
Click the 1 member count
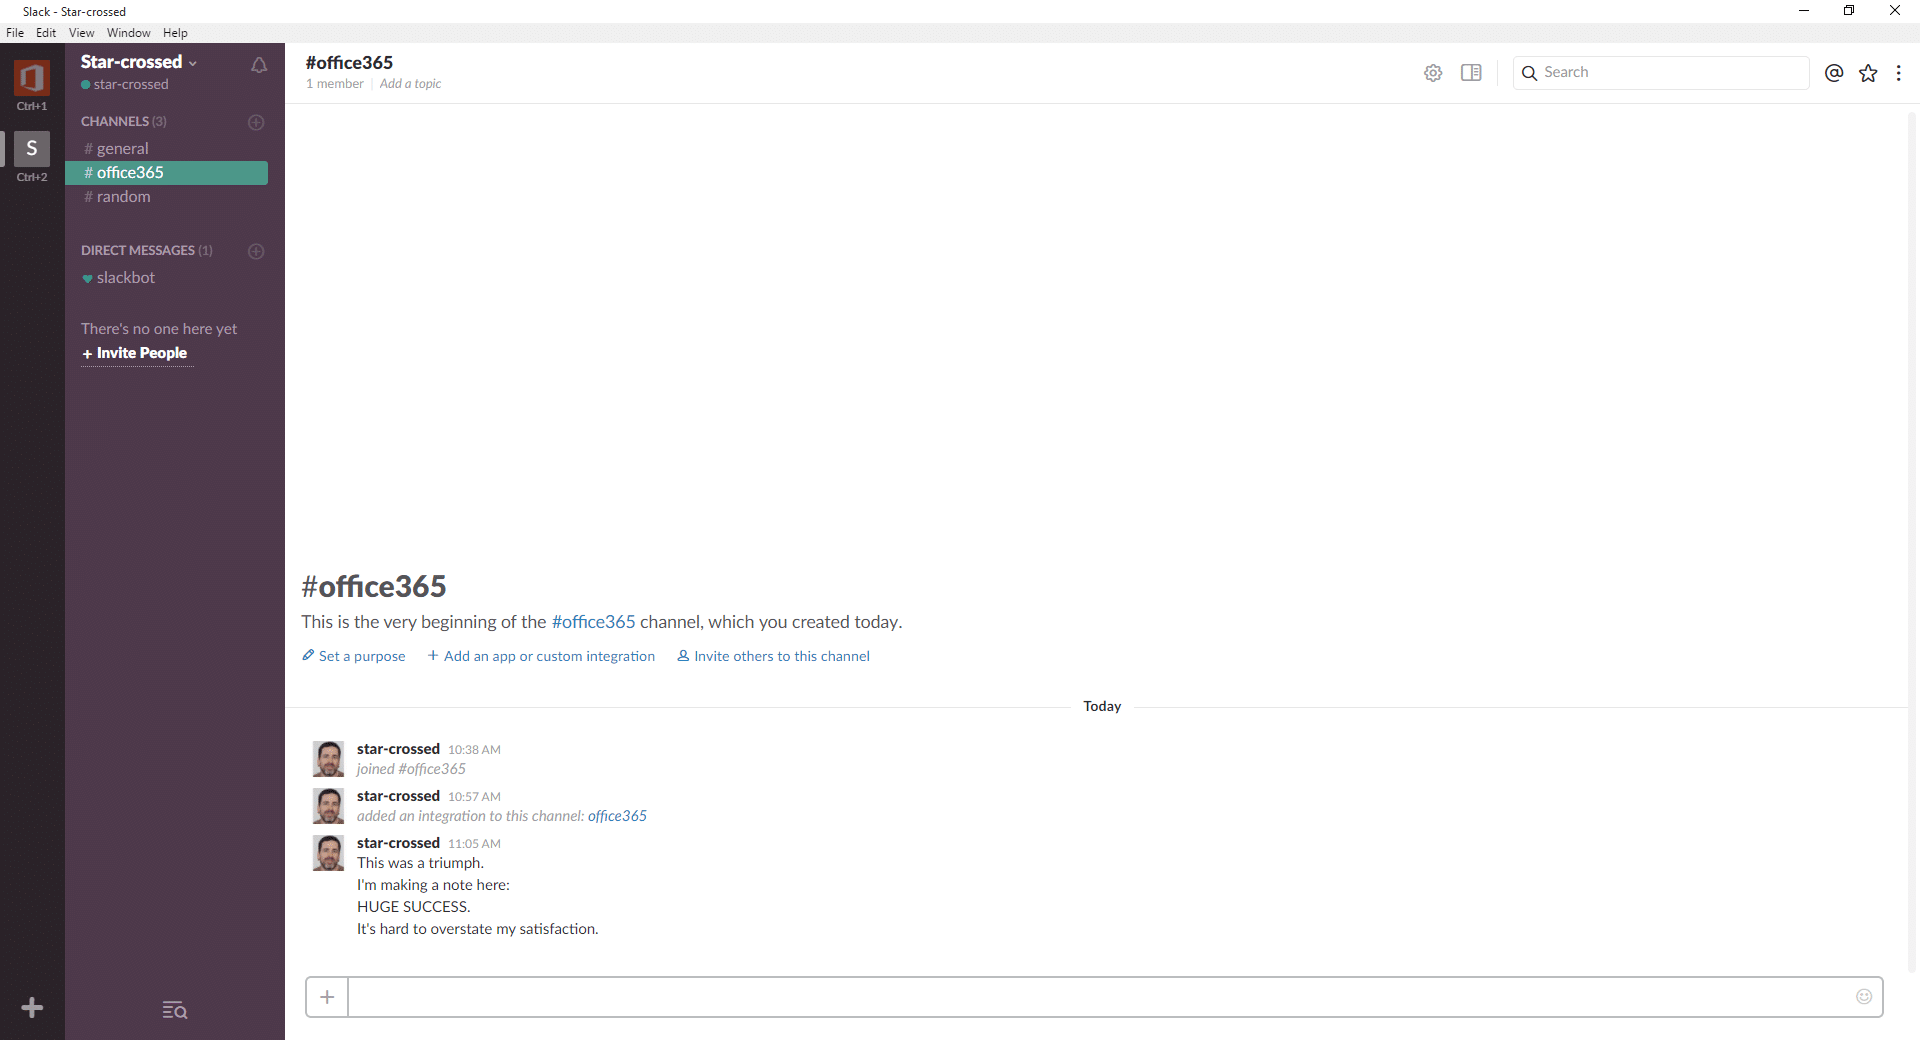[335, 84]
